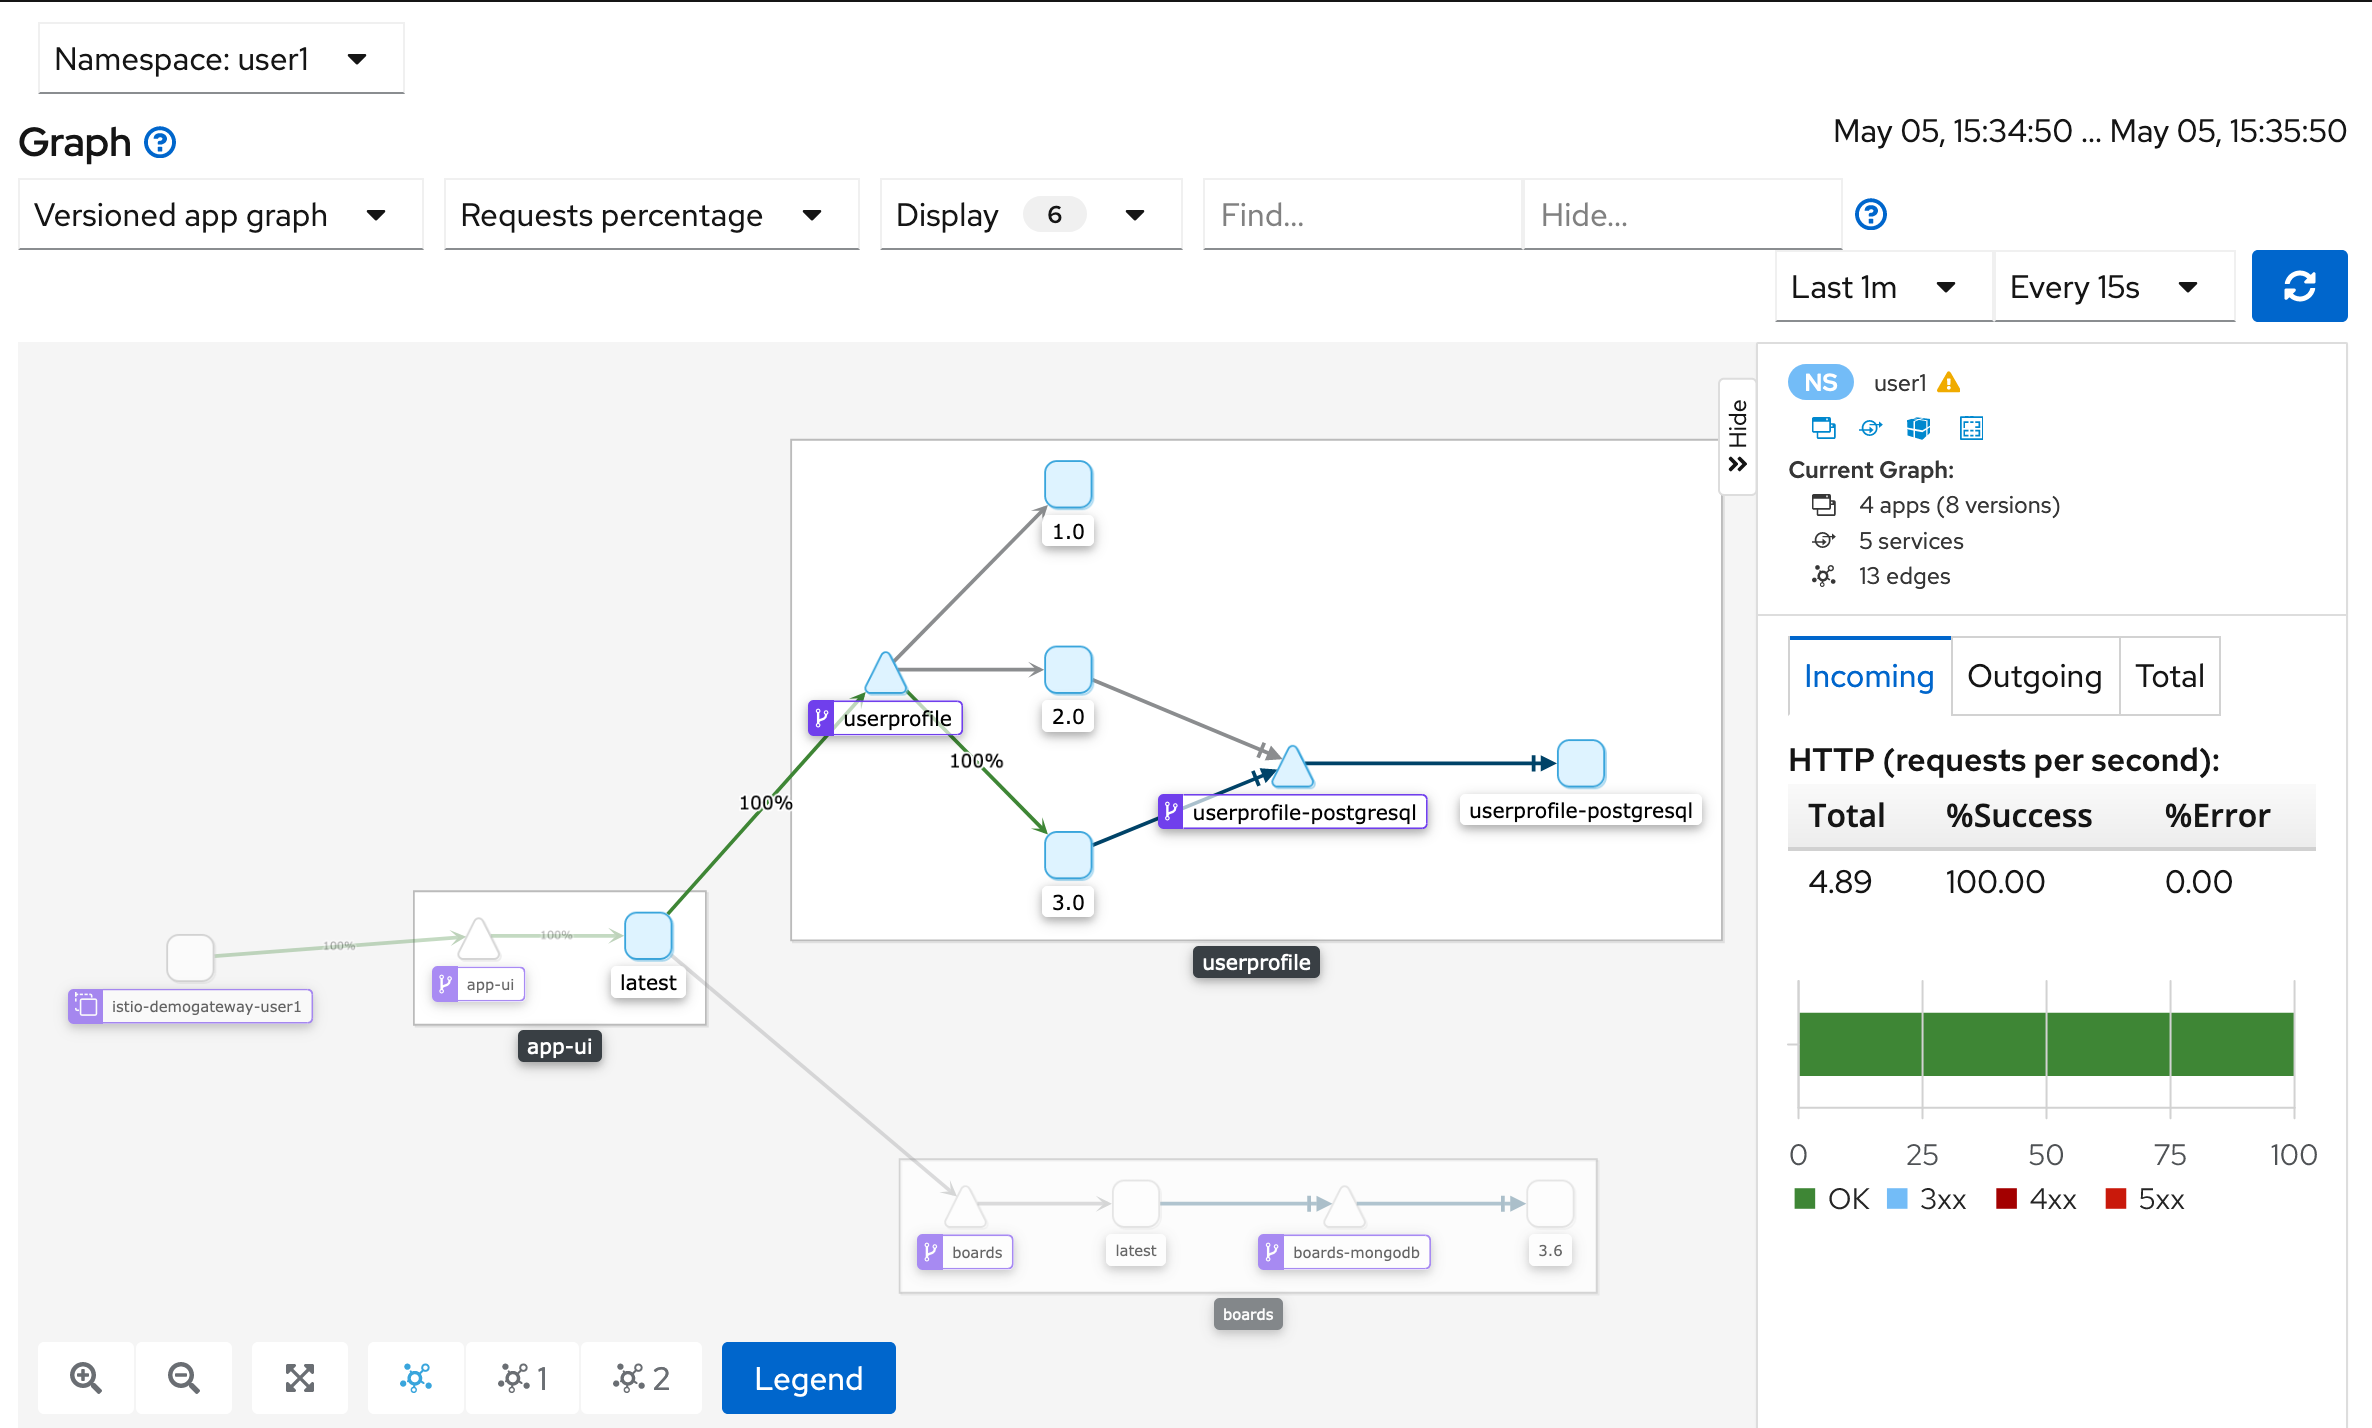This screenshot has width=2372, height=1428.
Task: Click the '13 edges' summary text
Action: [1904, 576]
